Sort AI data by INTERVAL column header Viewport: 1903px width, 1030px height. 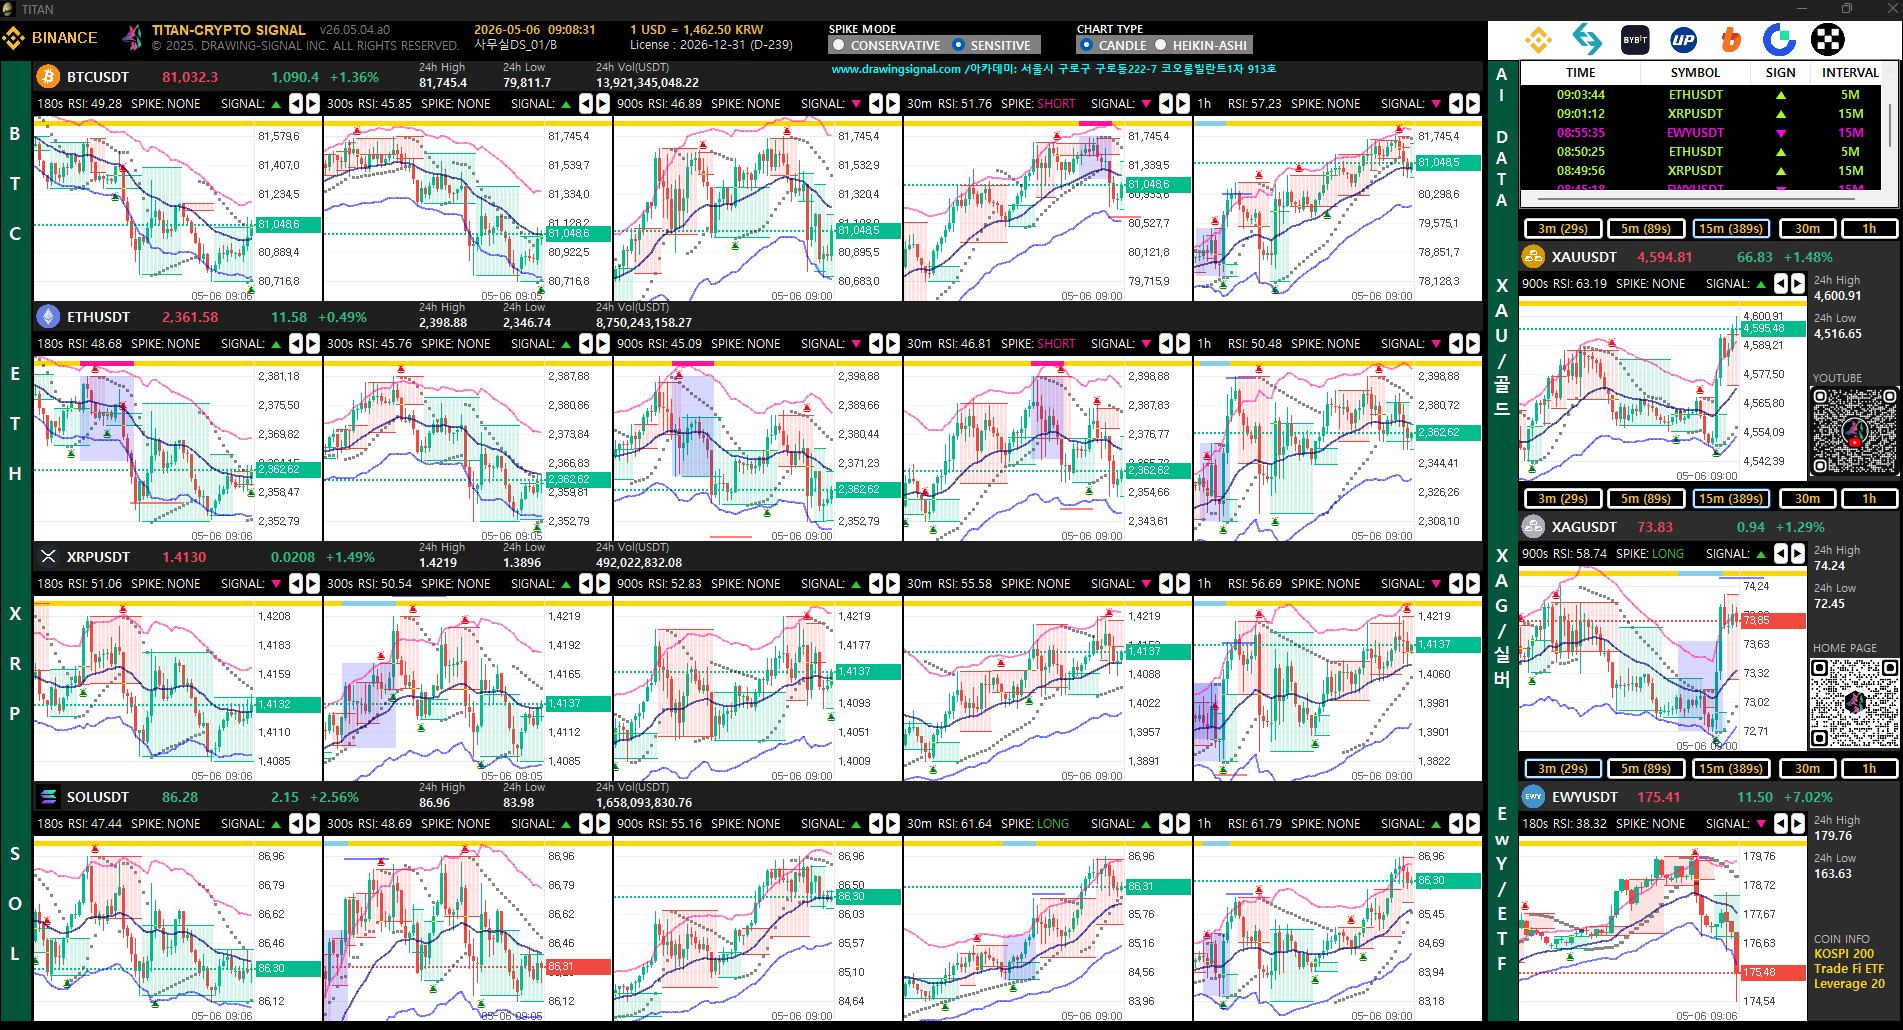click(x=1849, y=72)
